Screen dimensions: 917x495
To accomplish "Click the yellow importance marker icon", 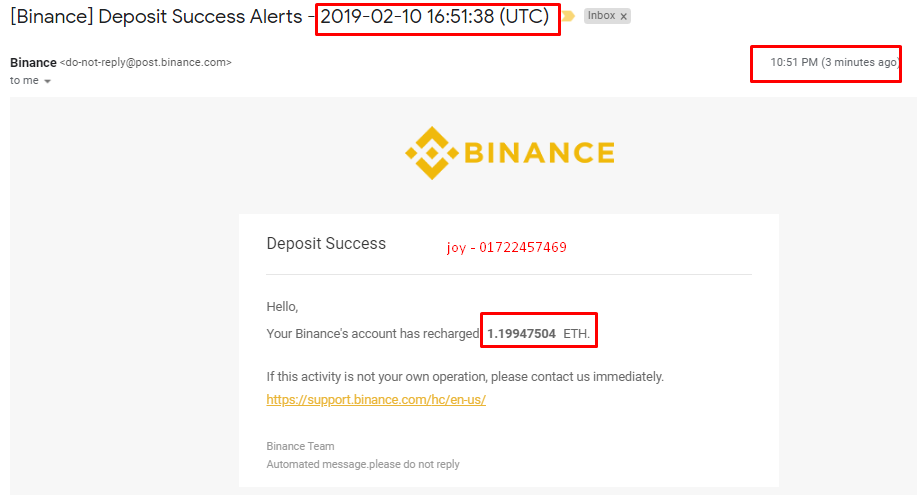I will tap(568, 16).
